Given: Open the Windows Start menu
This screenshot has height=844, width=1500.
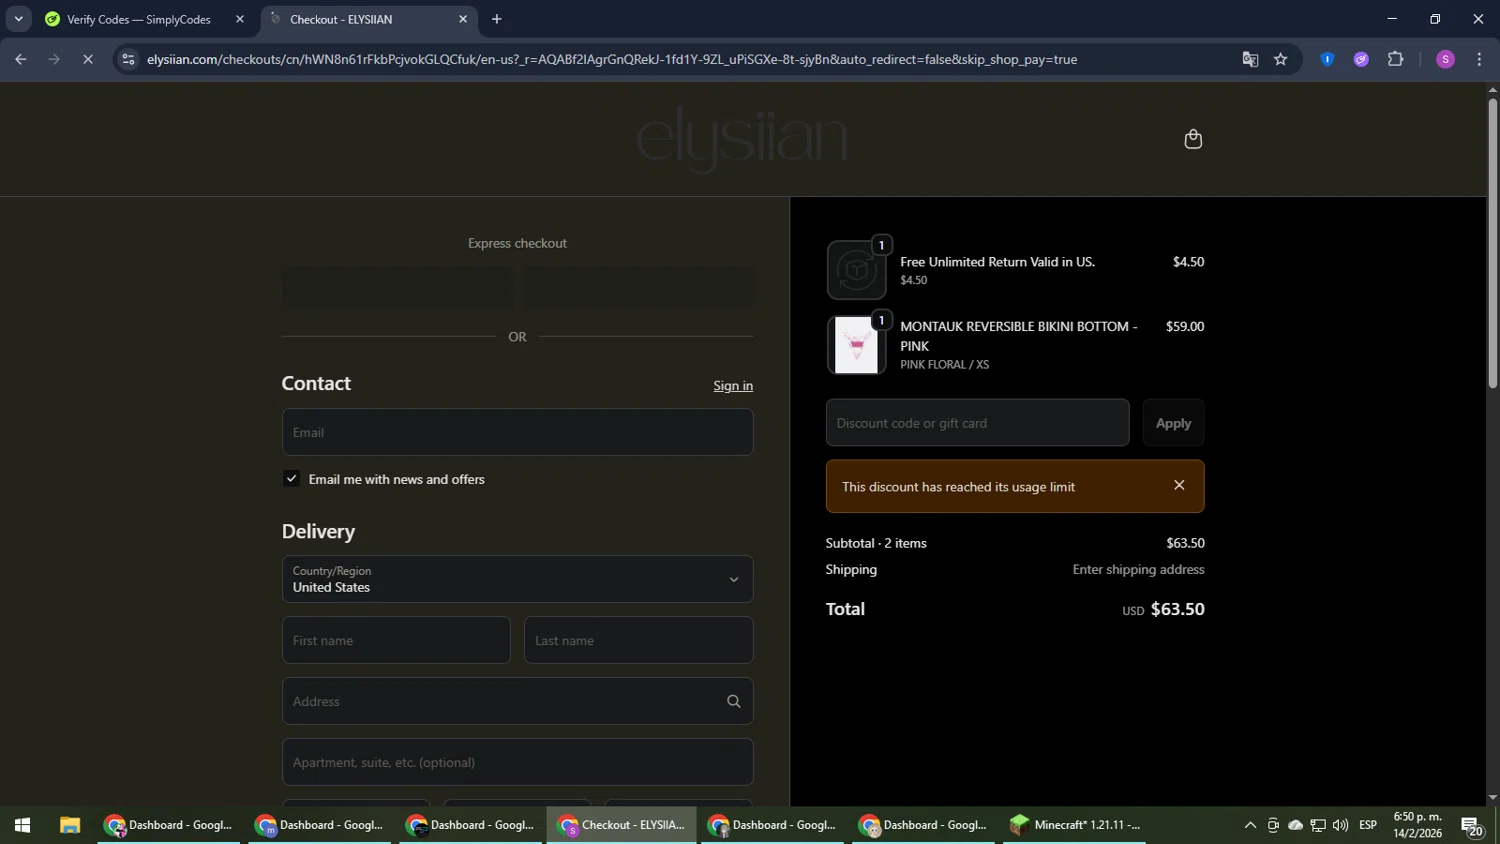Looking at the screenshot, I should tap(22, 825).
